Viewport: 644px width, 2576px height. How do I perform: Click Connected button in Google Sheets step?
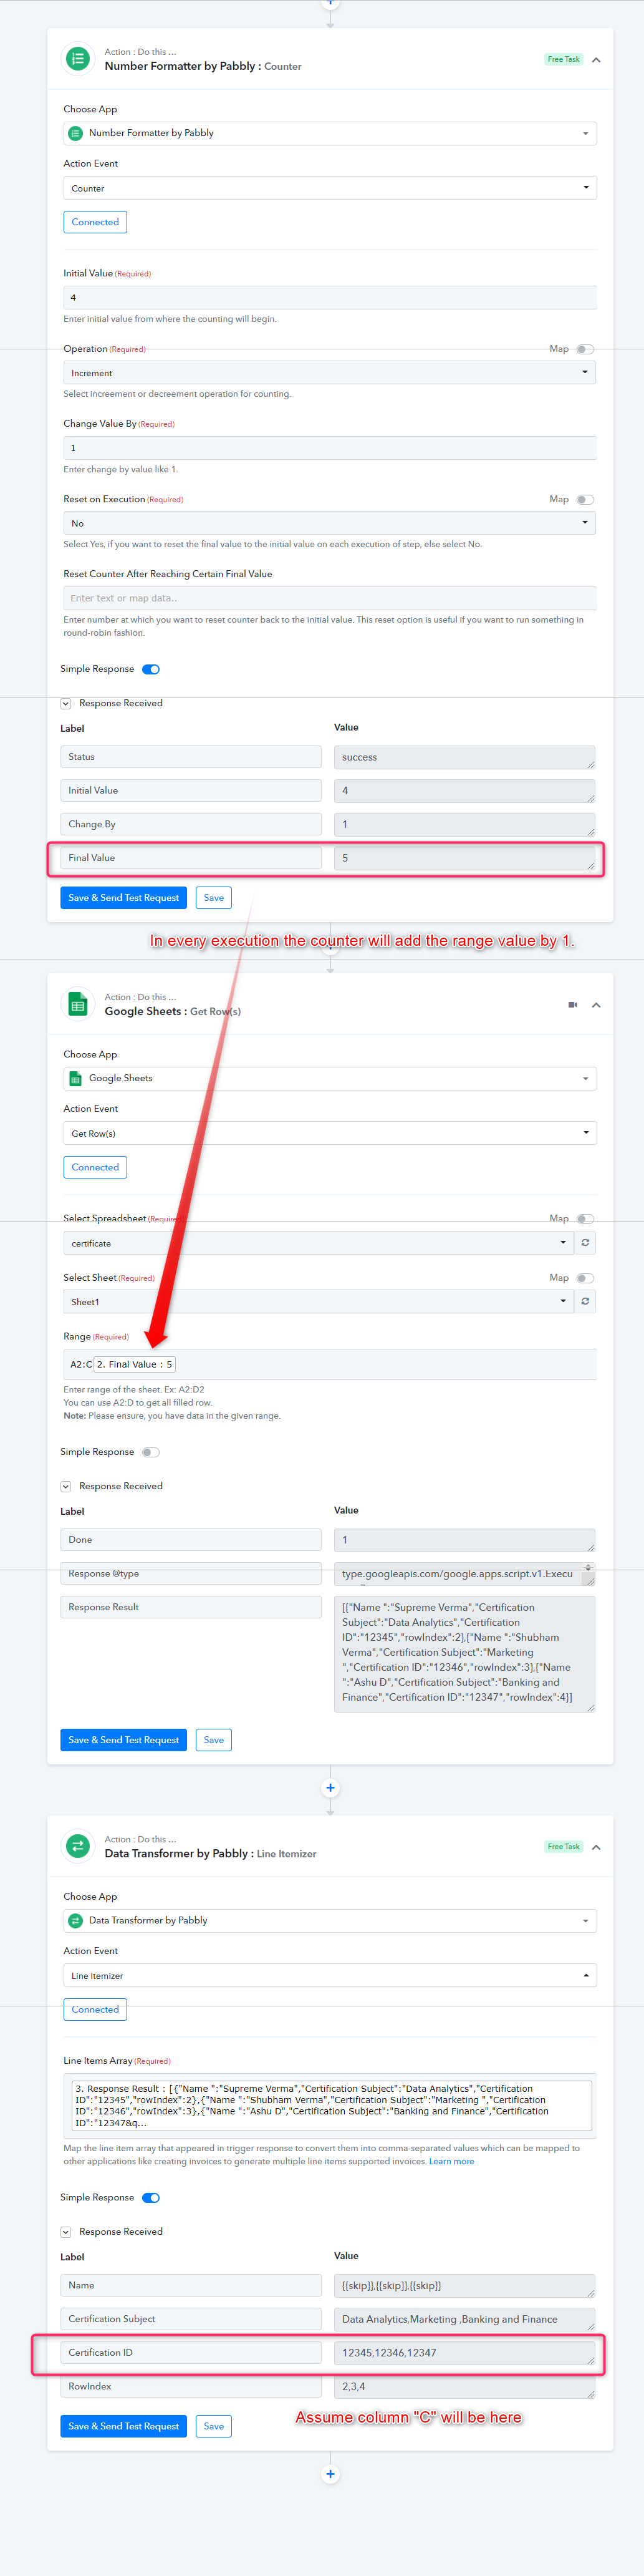click(95, 1167)
